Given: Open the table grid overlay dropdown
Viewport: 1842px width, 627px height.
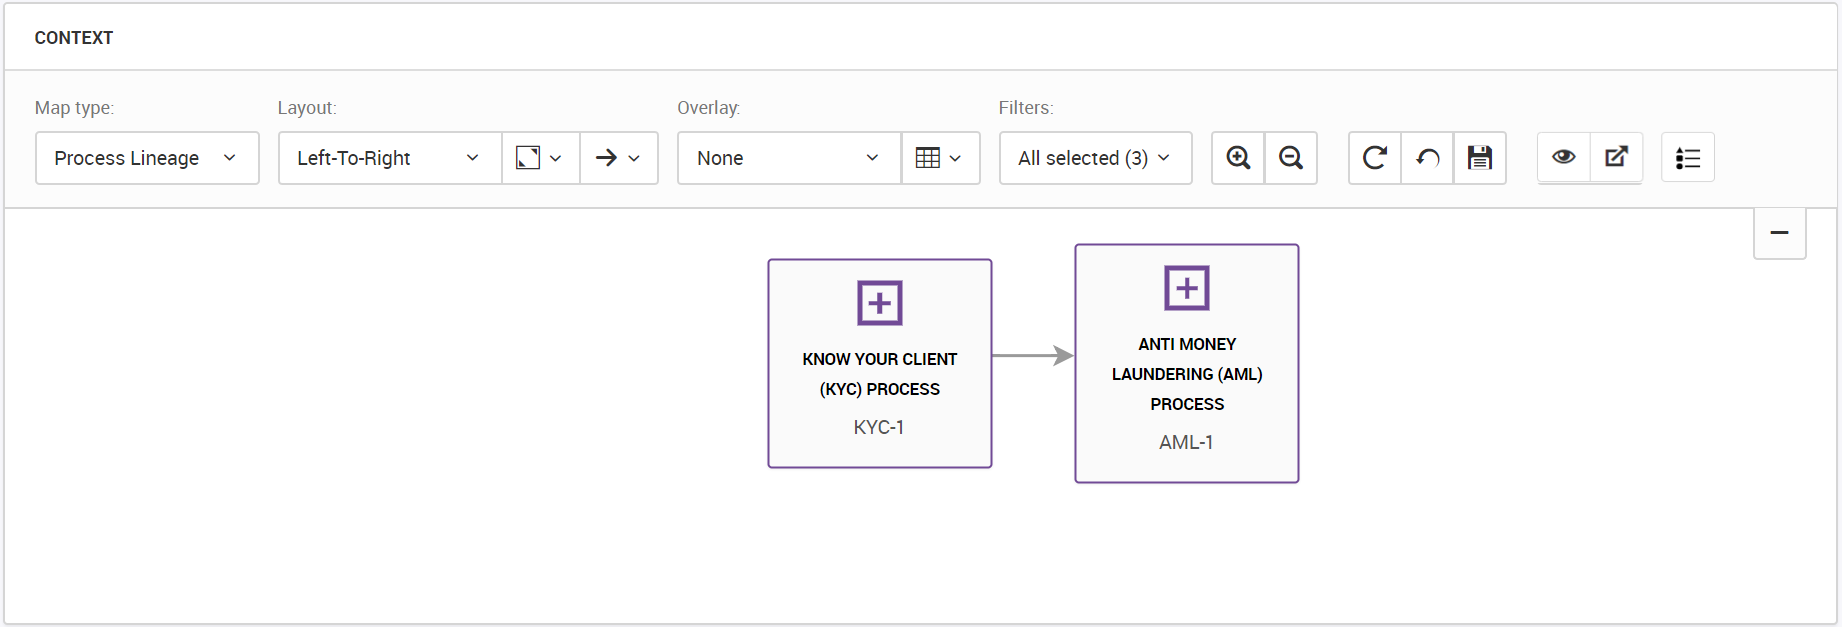Looking at the screenshot, I should point(940,158).
